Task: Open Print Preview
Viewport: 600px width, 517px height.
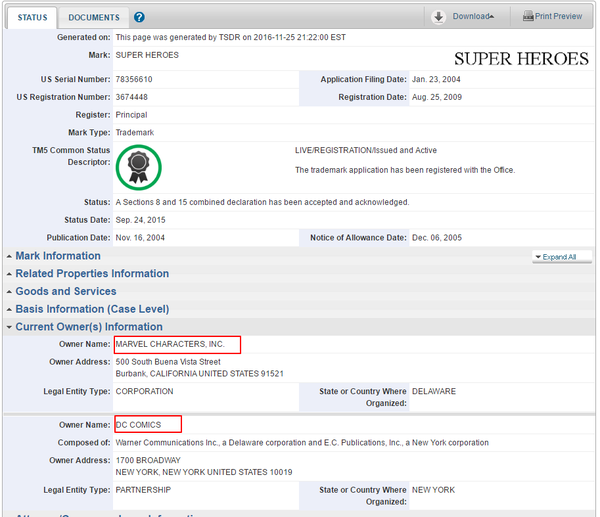Action: pyautogui.click(x=558, y=16)
